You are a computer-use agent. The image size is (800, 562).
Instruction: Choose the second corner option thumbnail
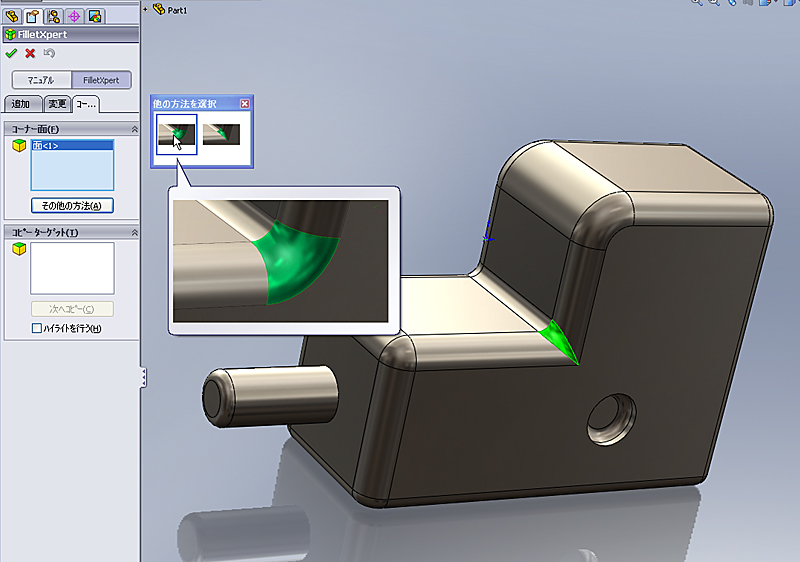pos(221,134)
